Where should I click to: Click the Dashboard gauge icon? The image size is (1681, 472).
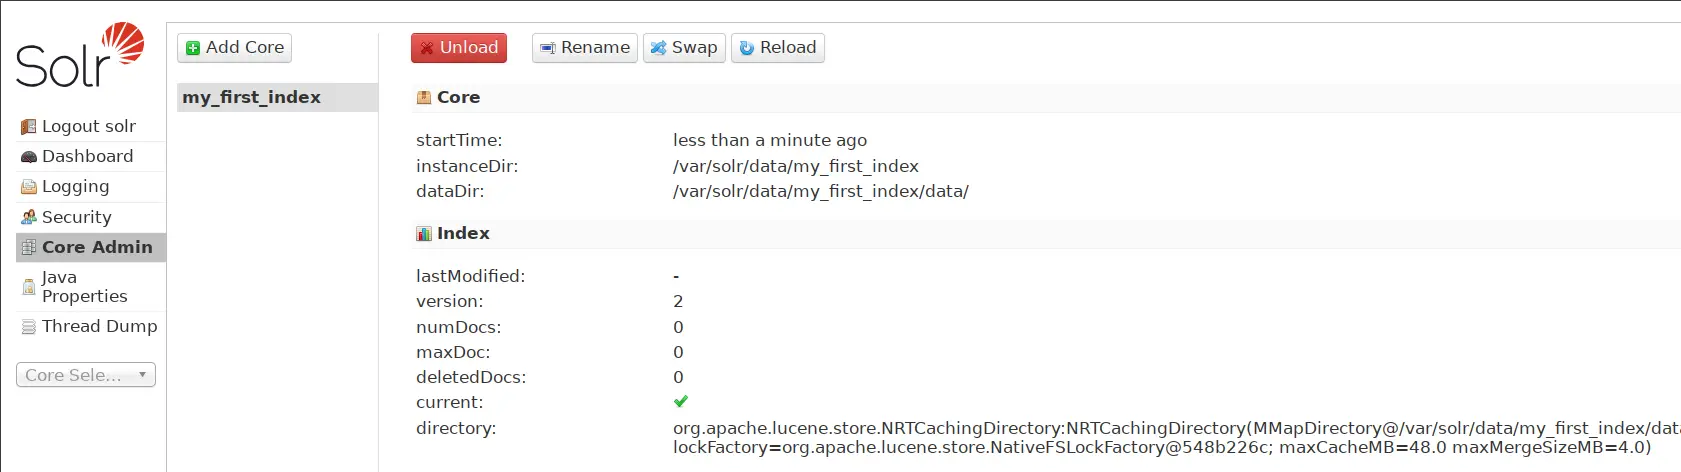tap(29, 157)
